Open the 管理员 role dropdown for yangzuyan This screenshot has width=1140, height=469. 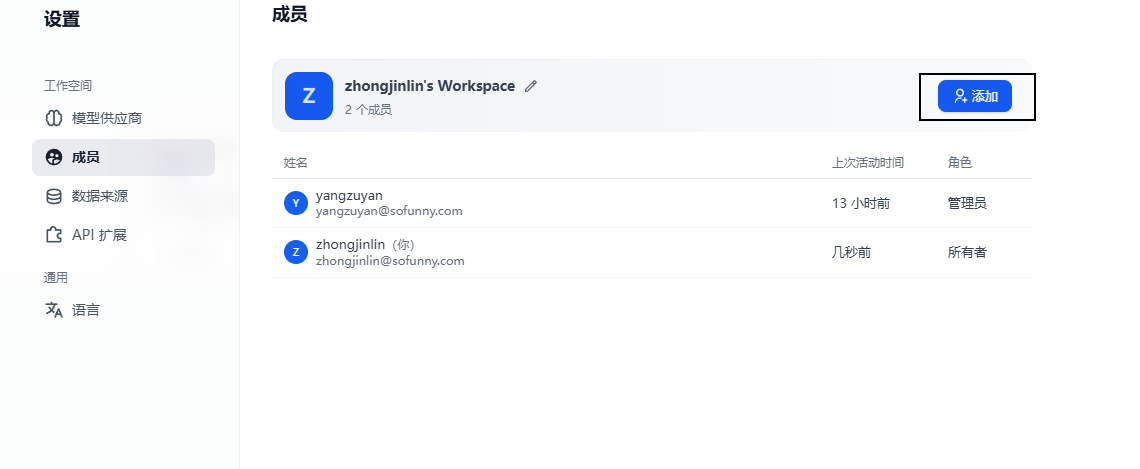[x=967, y=203]
